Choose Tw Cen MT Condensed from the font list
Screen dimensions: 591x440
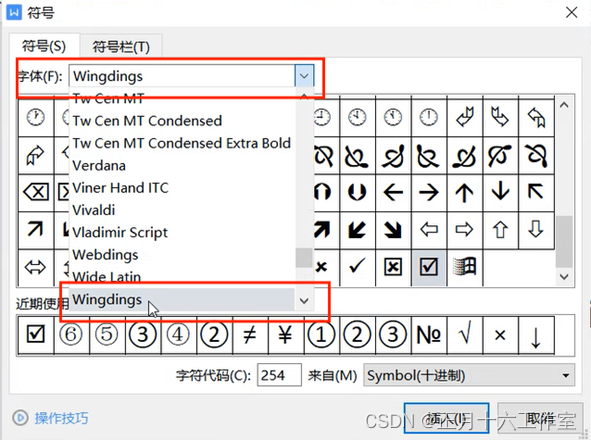[x=183, y=121]
